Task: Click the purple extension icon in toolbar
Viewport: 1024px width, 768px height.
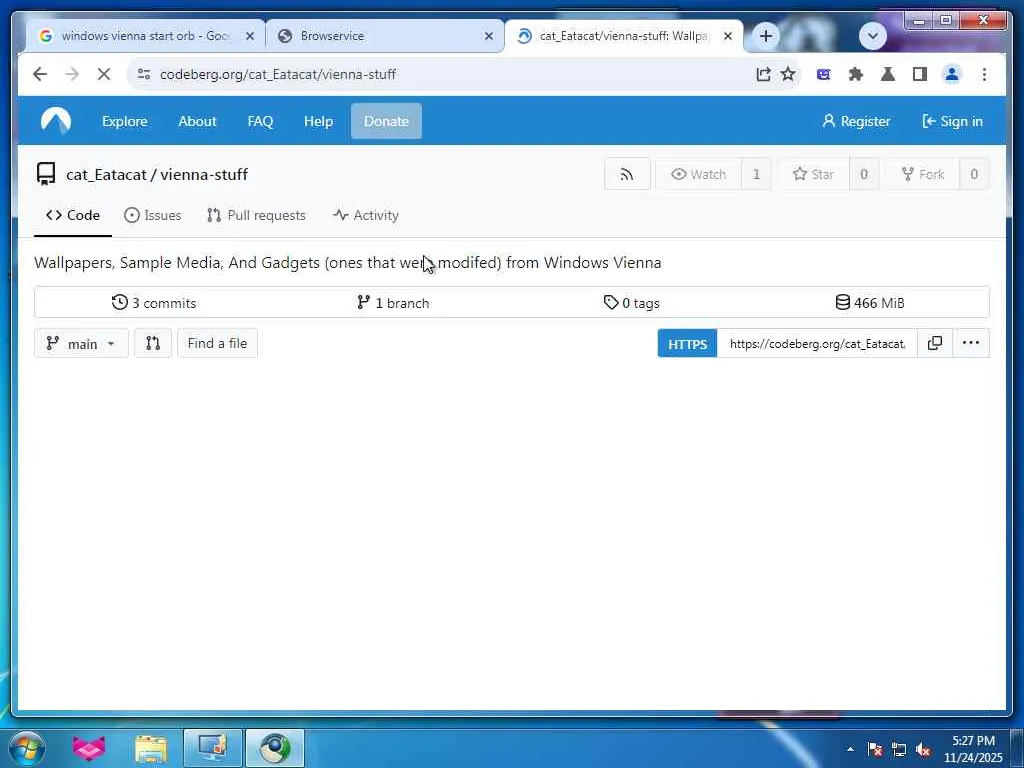Action: 824,74
